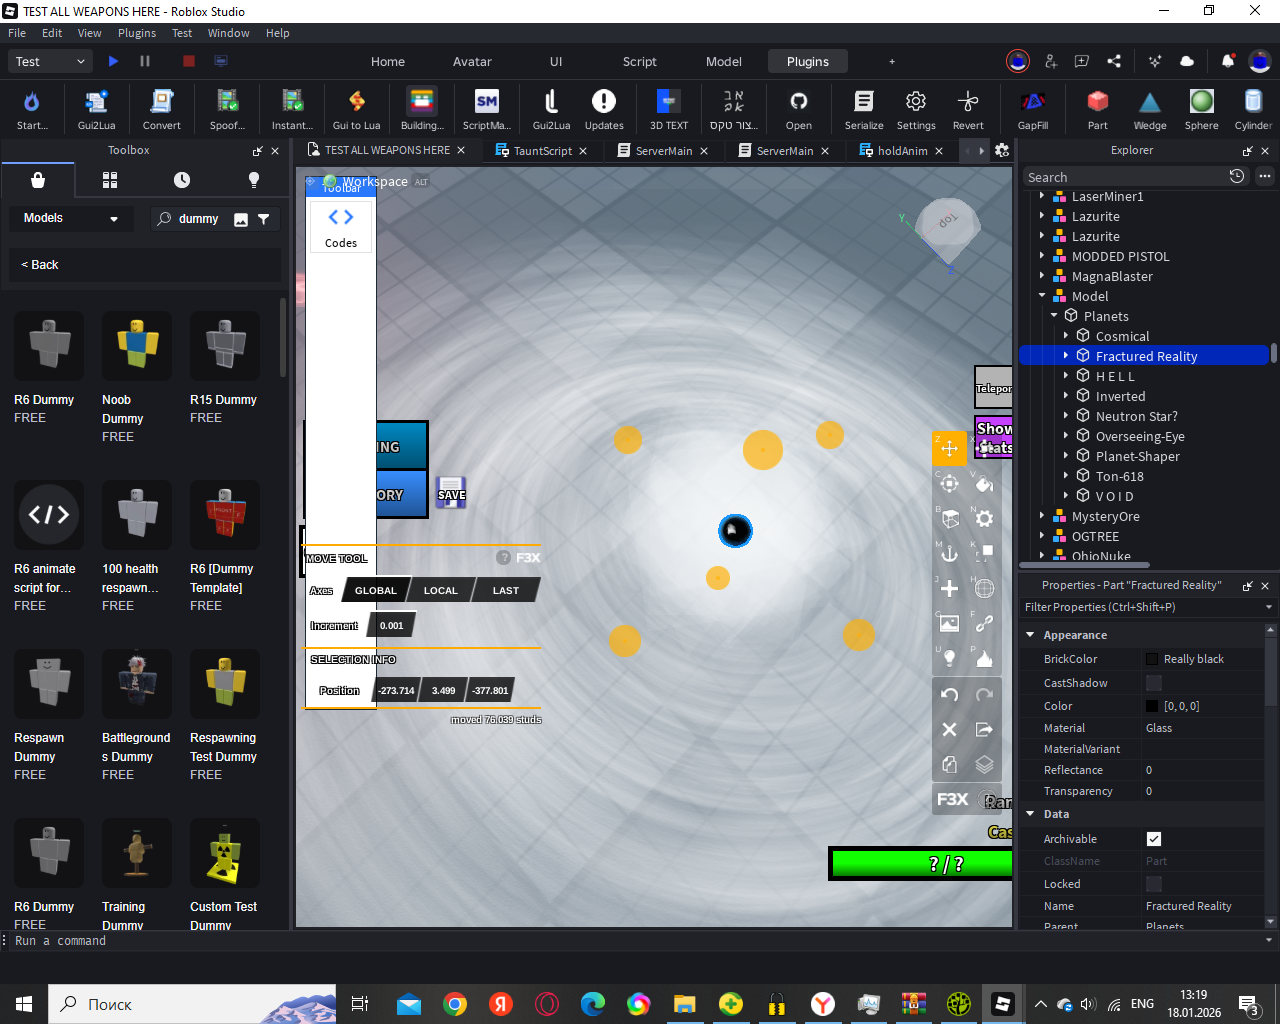Image resolution: width=1280 pixels, height=1024 pixels.
Task: Click the Color property black swatch
Action: pyautogui.click(x=1152, y=706)
